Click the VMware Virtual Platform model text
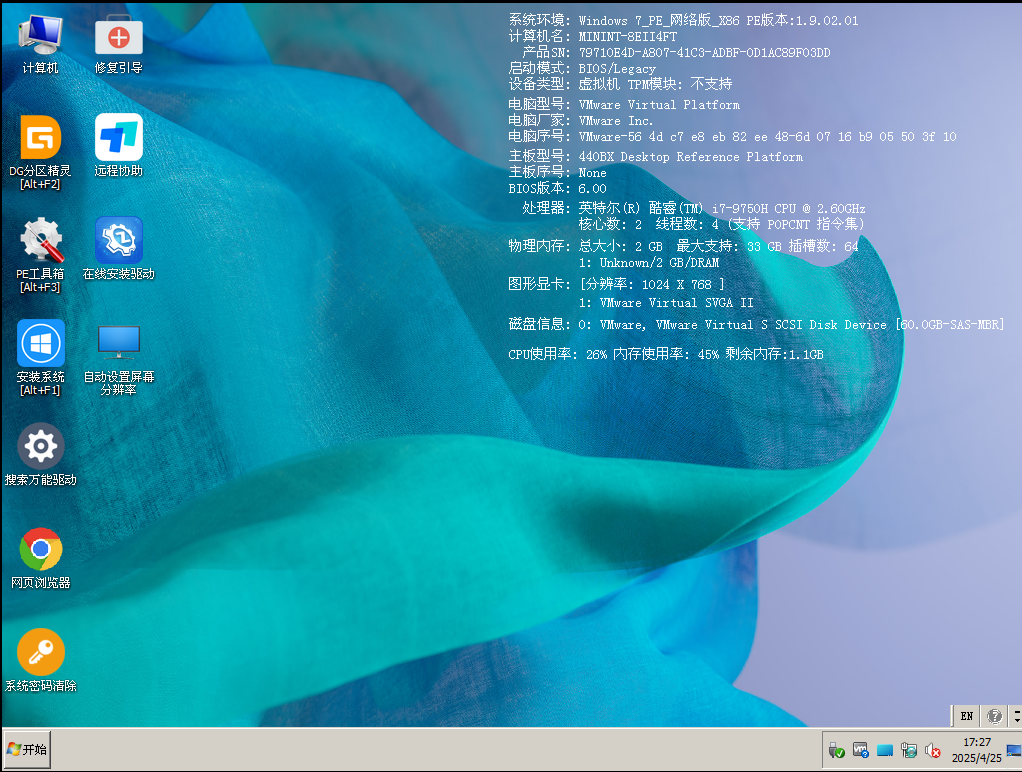This screenshot has width=1022, height=772. (x=659, y=104)
